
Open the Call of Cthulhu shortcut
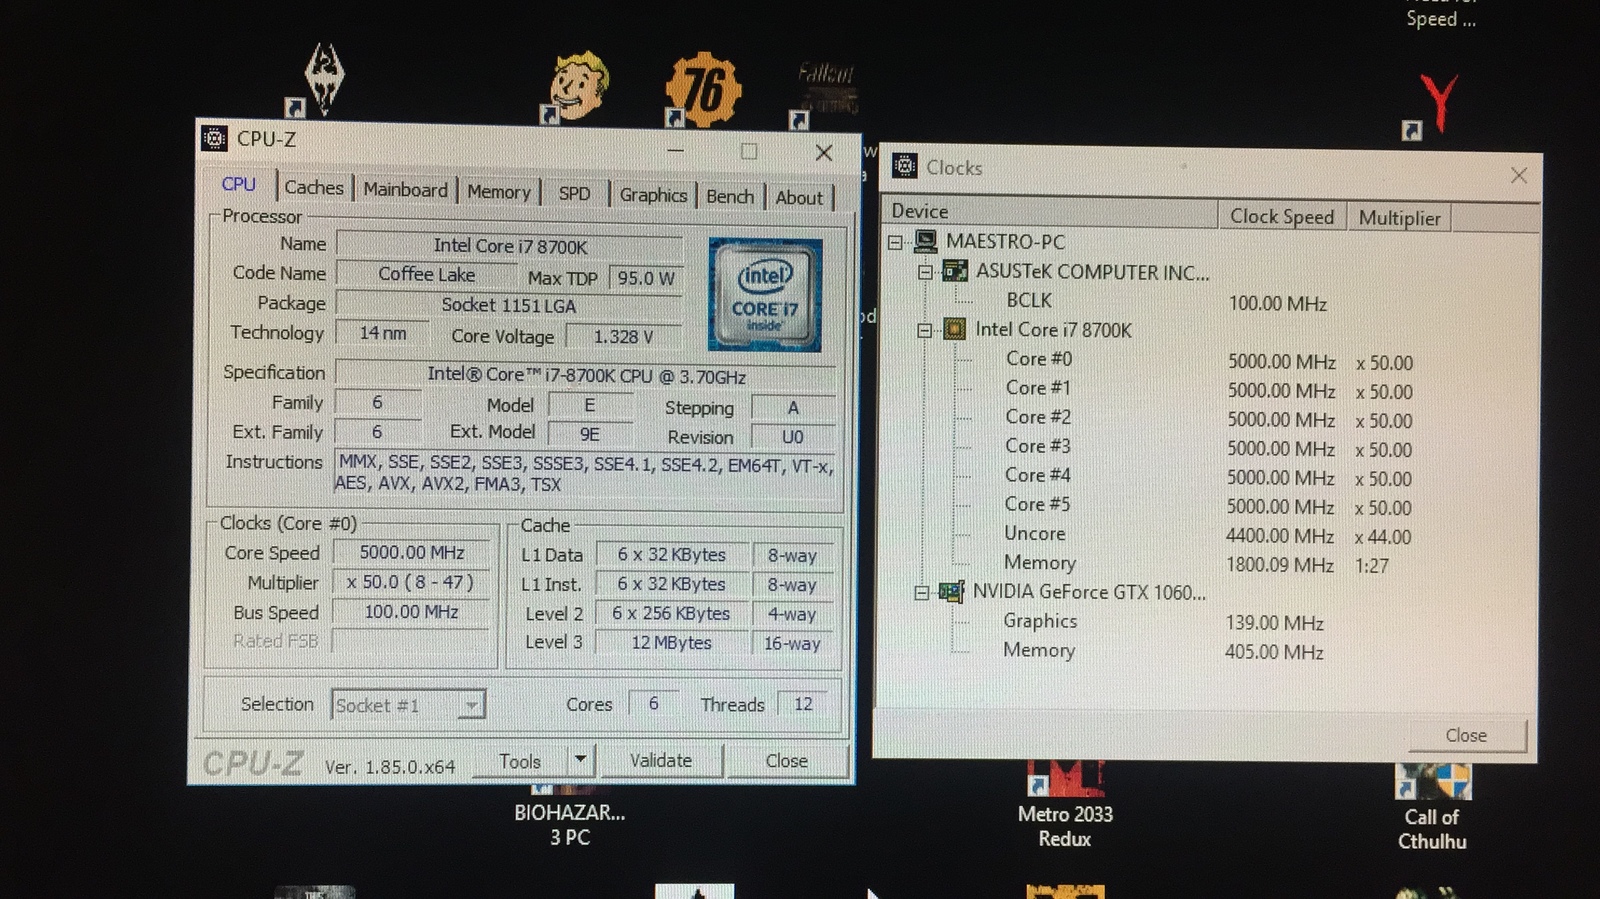(1432, 808)
